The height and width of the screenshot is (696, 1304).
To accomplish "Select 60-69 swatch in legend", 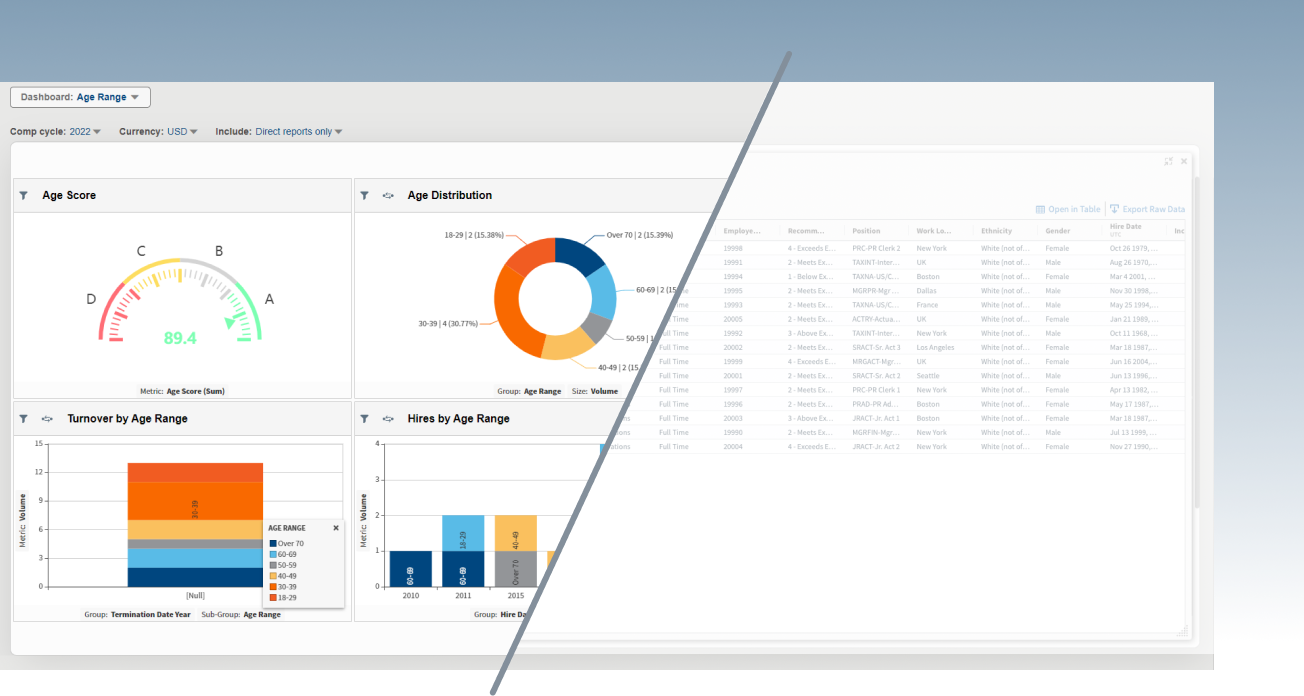I will [273, 554].
